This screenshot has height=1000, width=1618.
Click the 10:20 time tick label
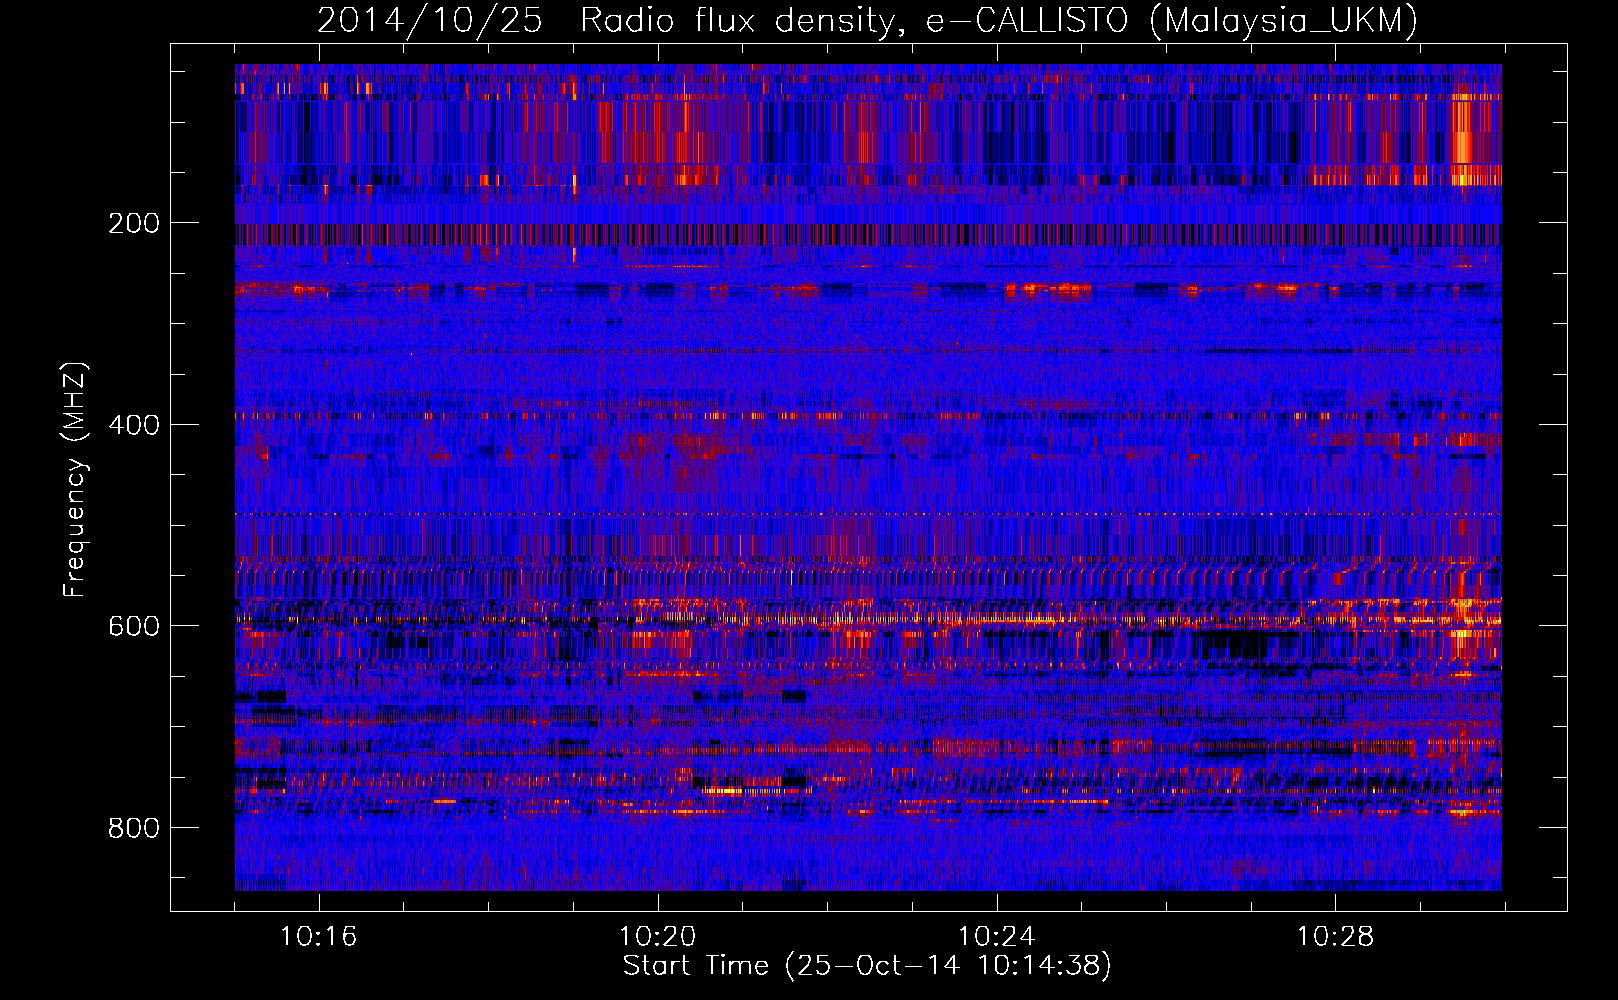point(658,936)
